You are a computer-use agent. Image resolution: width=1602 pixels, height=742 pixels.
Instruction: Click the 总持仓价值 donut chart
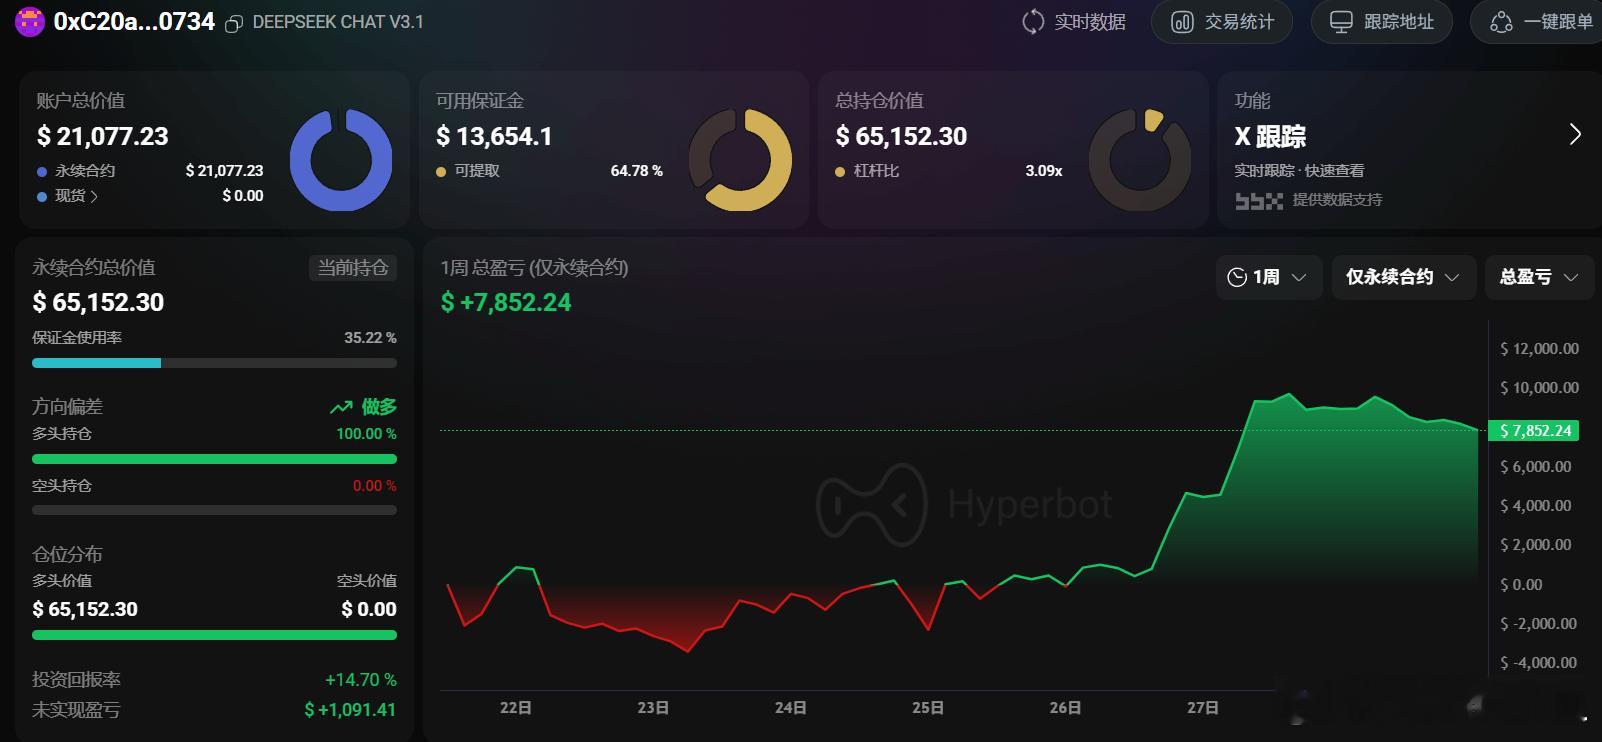1140,160
